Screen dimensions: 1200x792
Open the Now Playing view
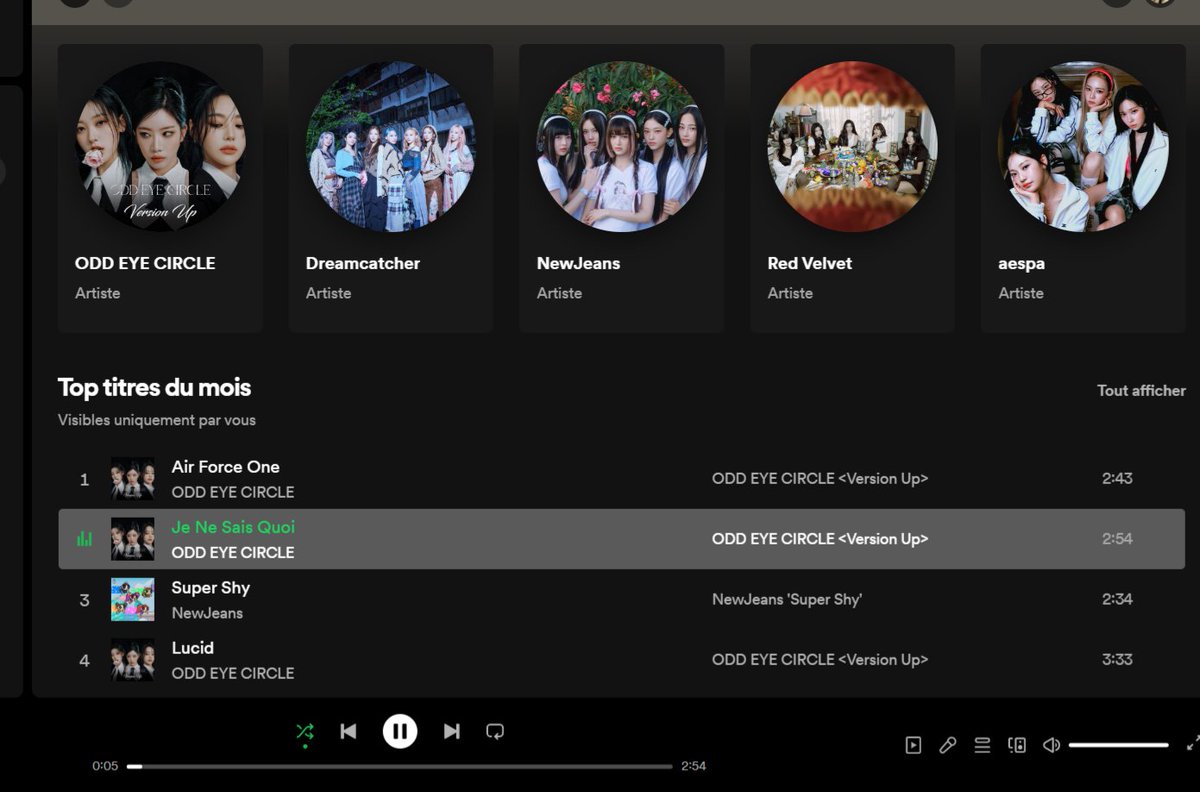[913, 745]
